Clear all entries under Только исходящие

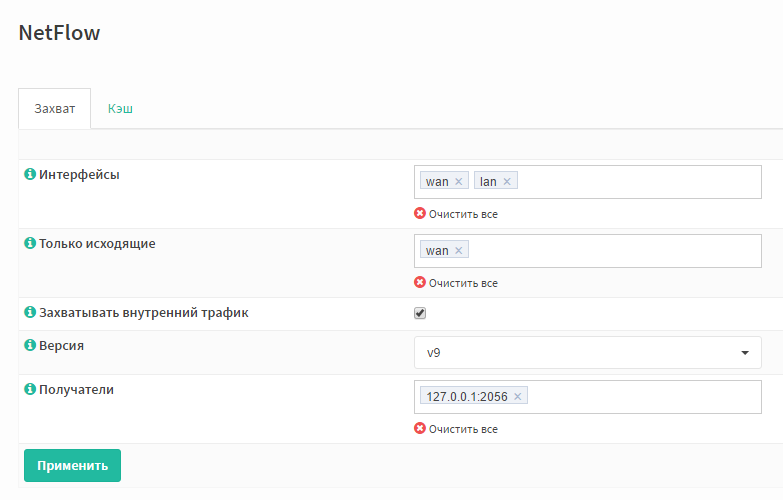click(x=456, y=283)
